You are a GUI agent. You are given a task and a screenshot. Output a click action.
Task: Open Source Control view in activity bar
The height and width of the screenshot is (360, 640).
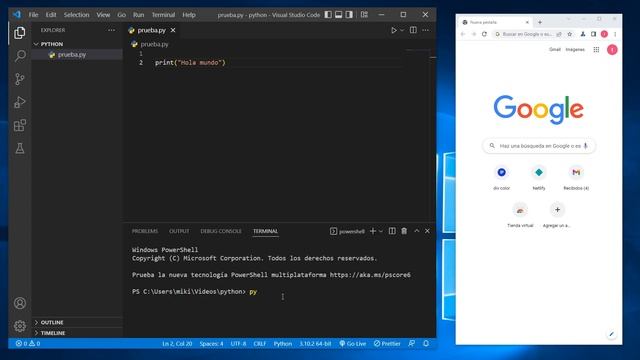[x=20, y=79]
